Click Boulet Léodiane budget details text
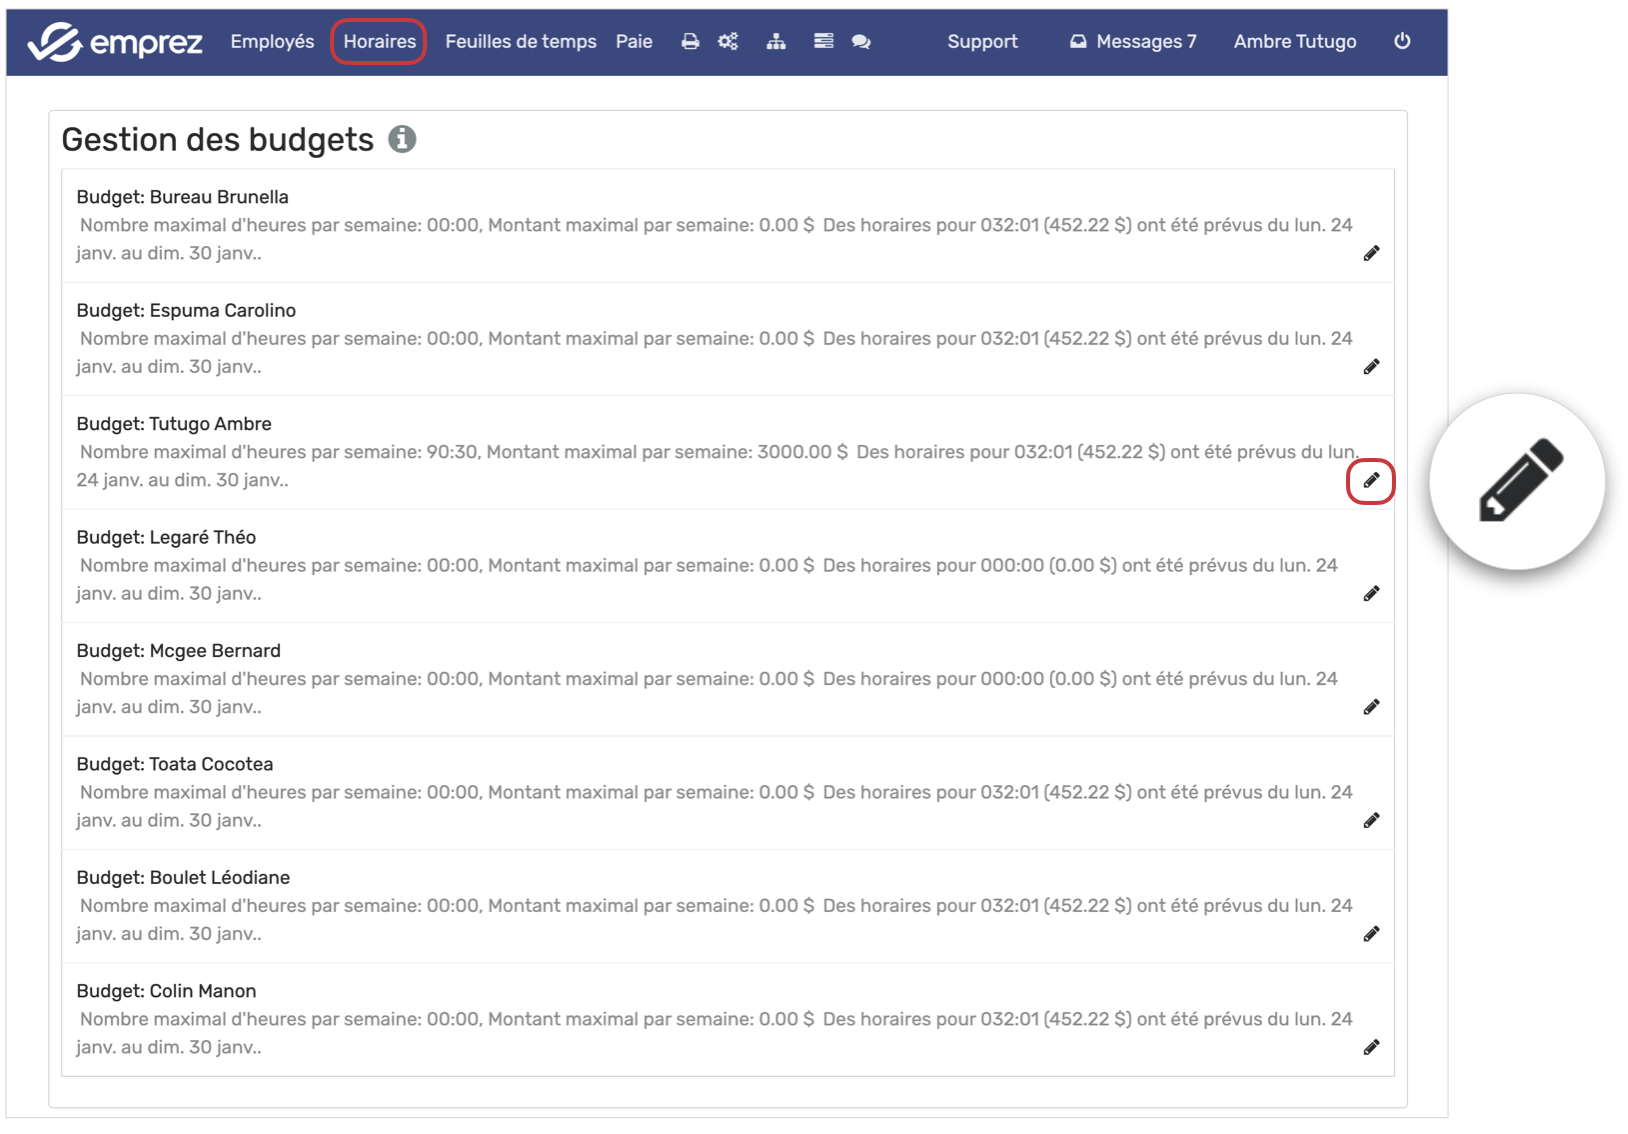This screenshot has height=1134, width=1628. 714,920
